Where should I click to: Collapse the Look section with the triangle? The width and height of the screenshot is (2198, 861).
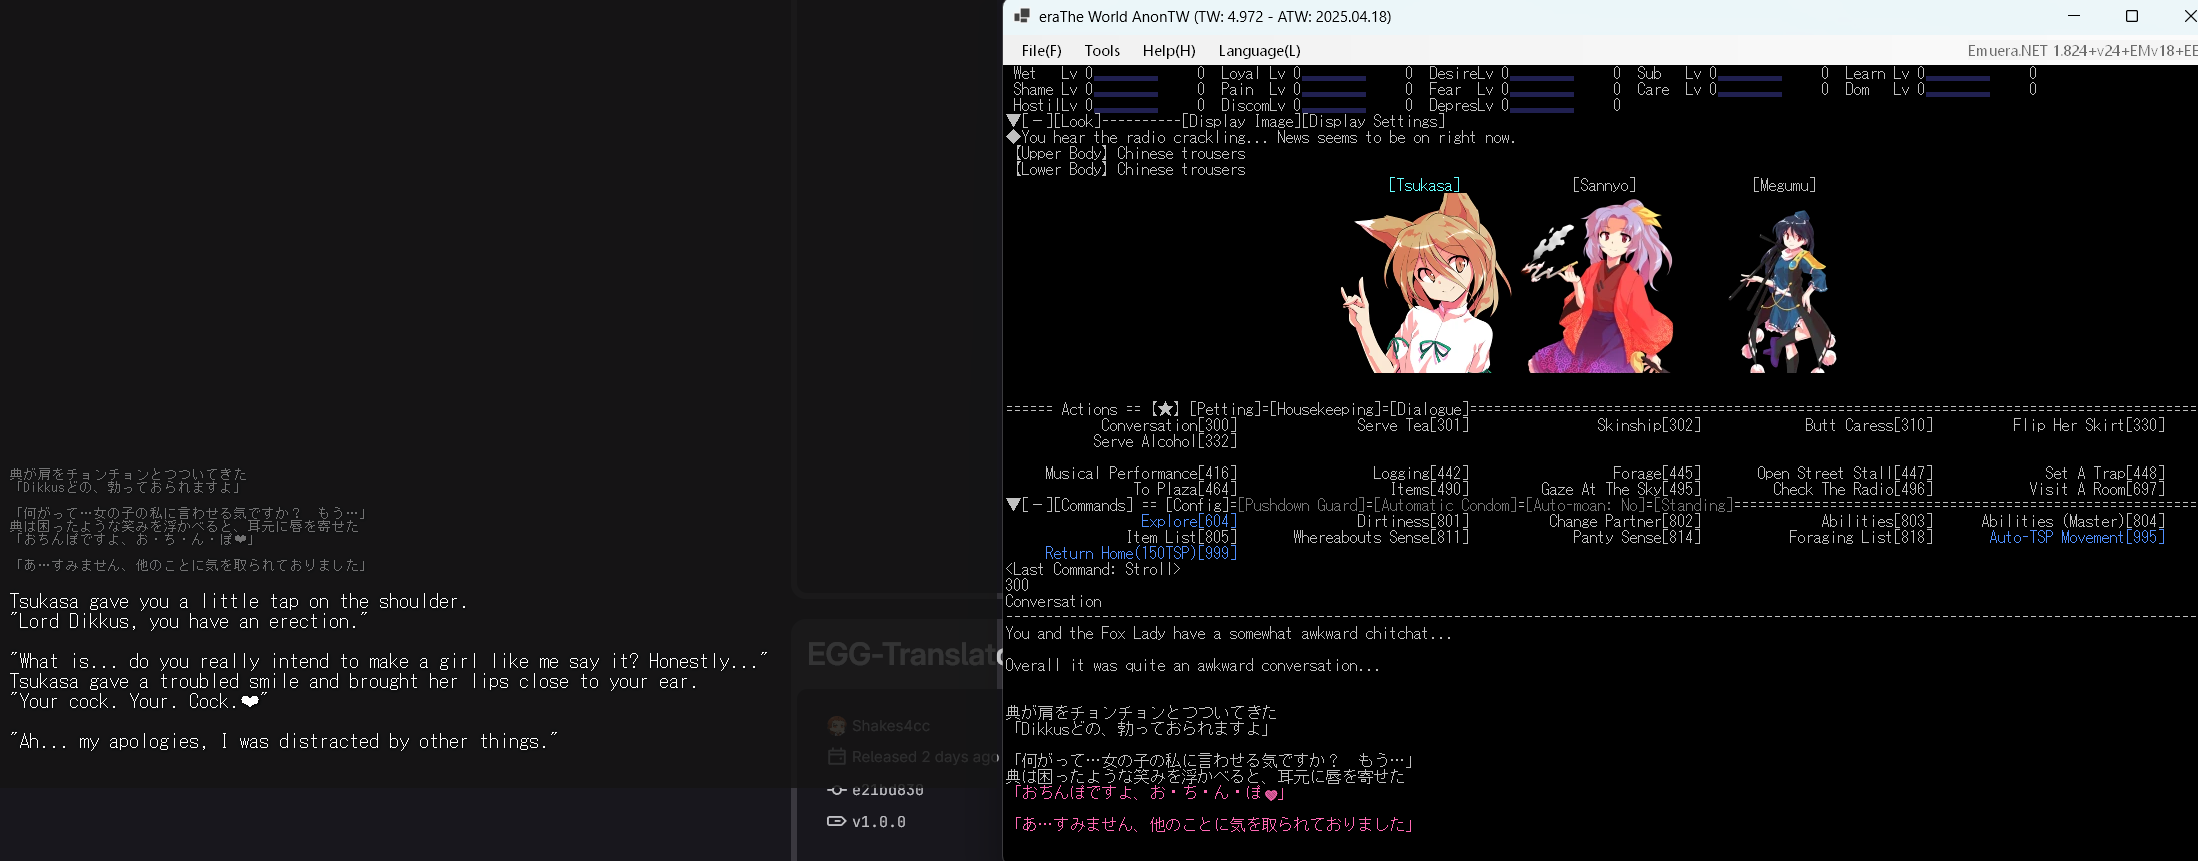pyautogui.click(x=1013, y=122)
